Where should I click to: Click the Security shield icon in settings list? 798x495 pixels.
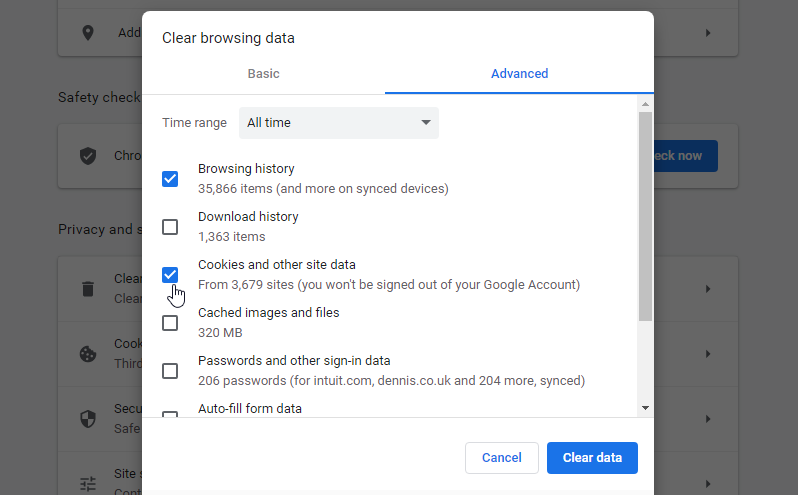pos(88,418)
